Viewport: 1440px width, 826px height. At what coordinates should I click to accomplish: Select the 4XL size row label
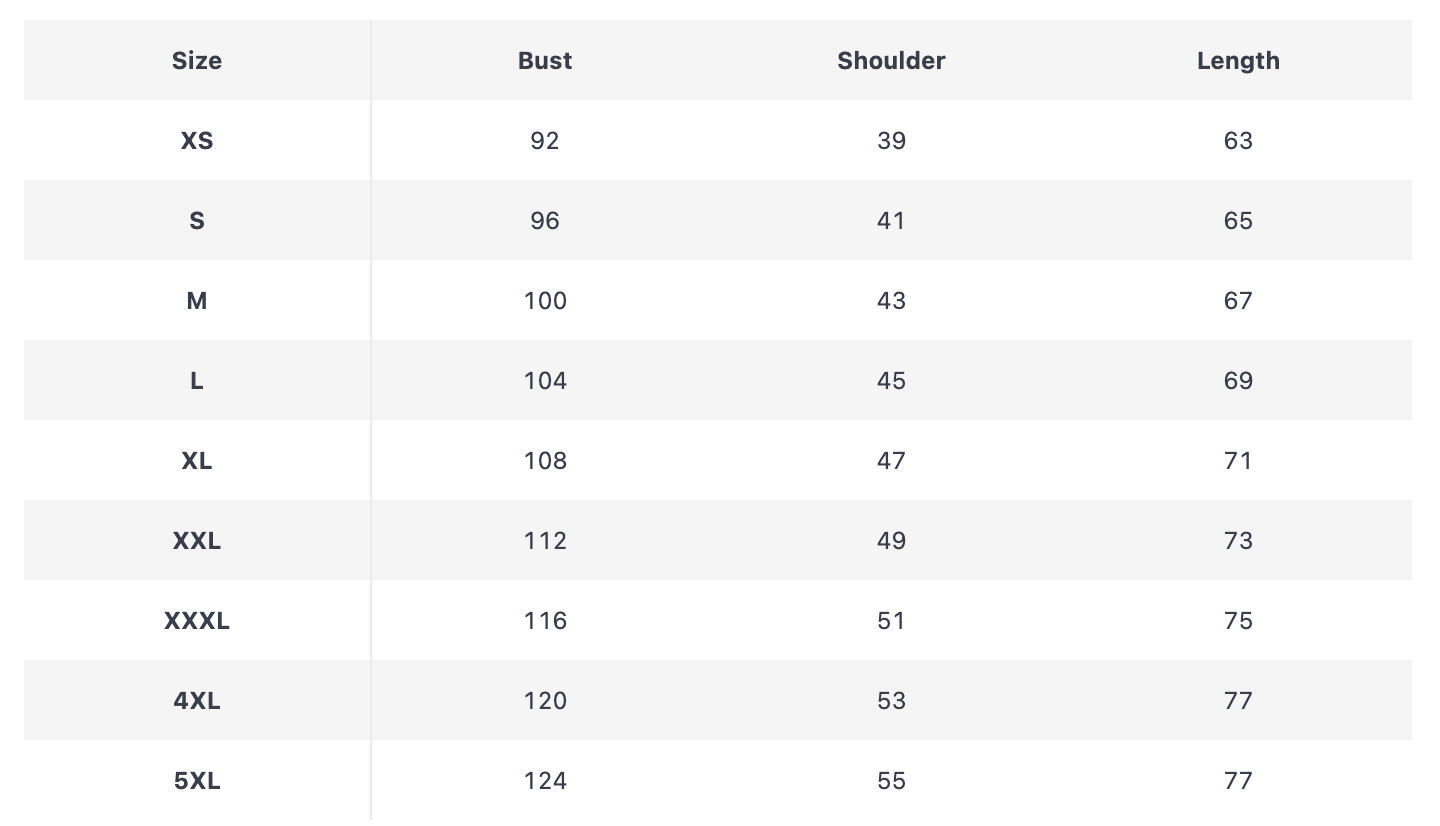[197, 701]
